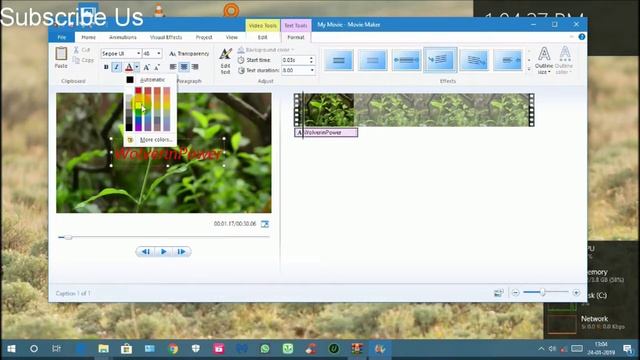640x360 pixels.
Task: Click the preview seek slider handle
Action: click(68, 237)
